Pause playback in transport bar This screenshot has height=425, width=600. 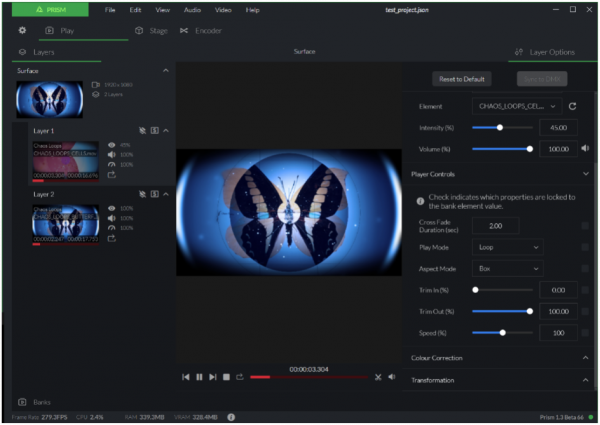[x=199, y=377]
